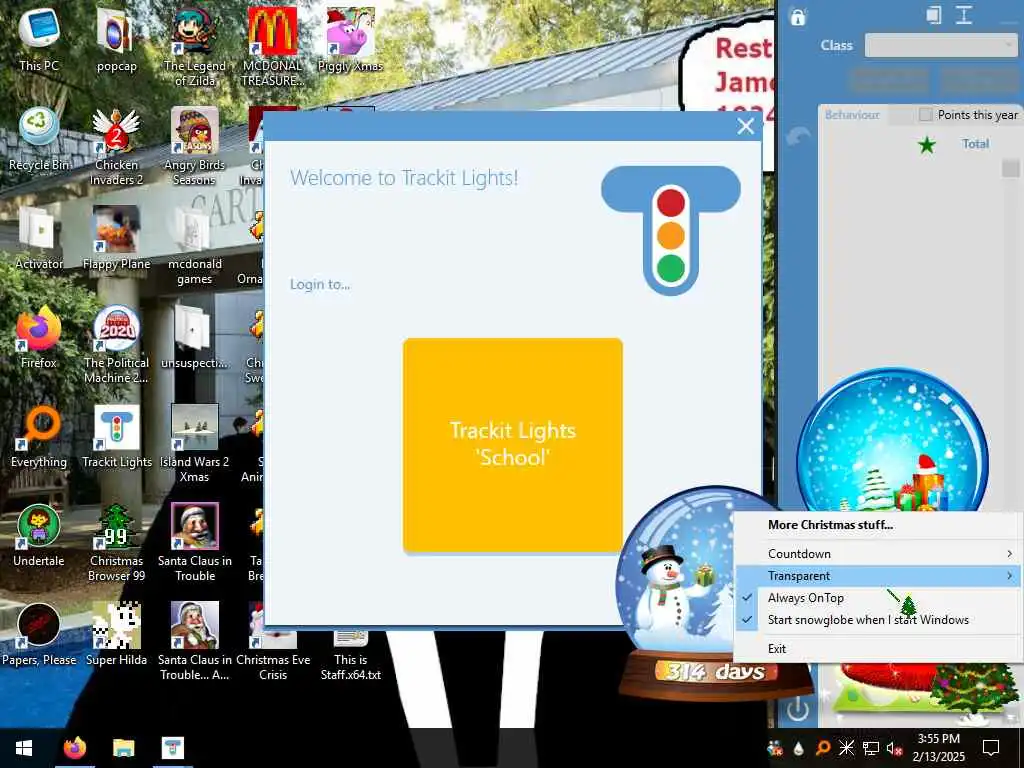Select the Trackit Lights desktop shortcut

tap(116, 436)
